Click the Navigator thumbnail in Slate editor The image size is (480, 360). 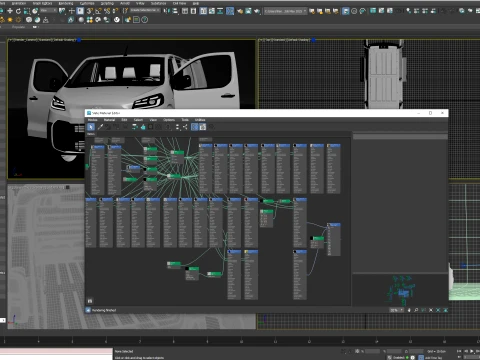(400, 290)
